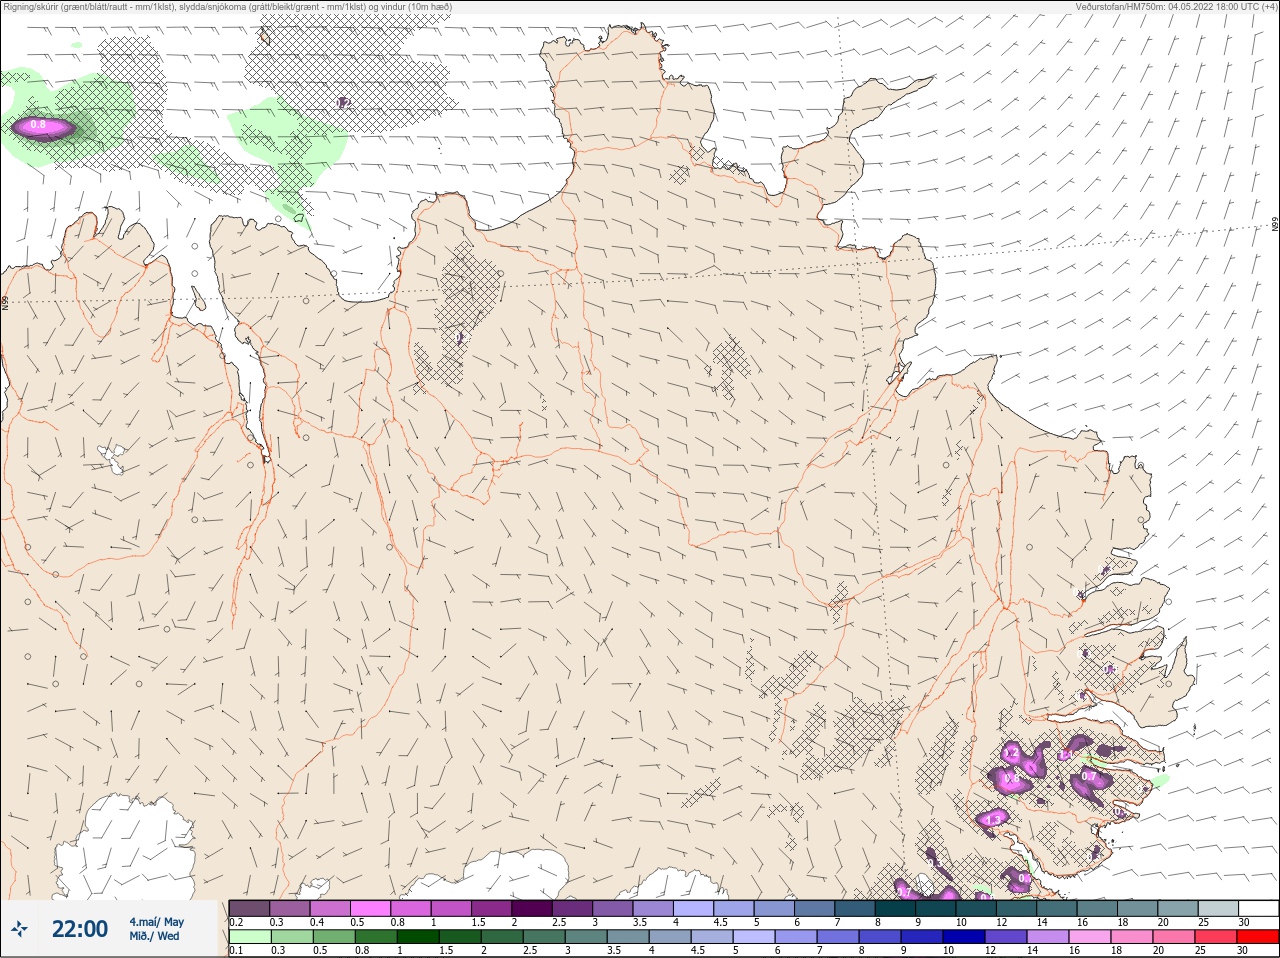Viewport: 1280px width, 958px height.
Task: Select bottom legend red swatch after 30
Action: pyautogui.click(x=1259, y=937)
